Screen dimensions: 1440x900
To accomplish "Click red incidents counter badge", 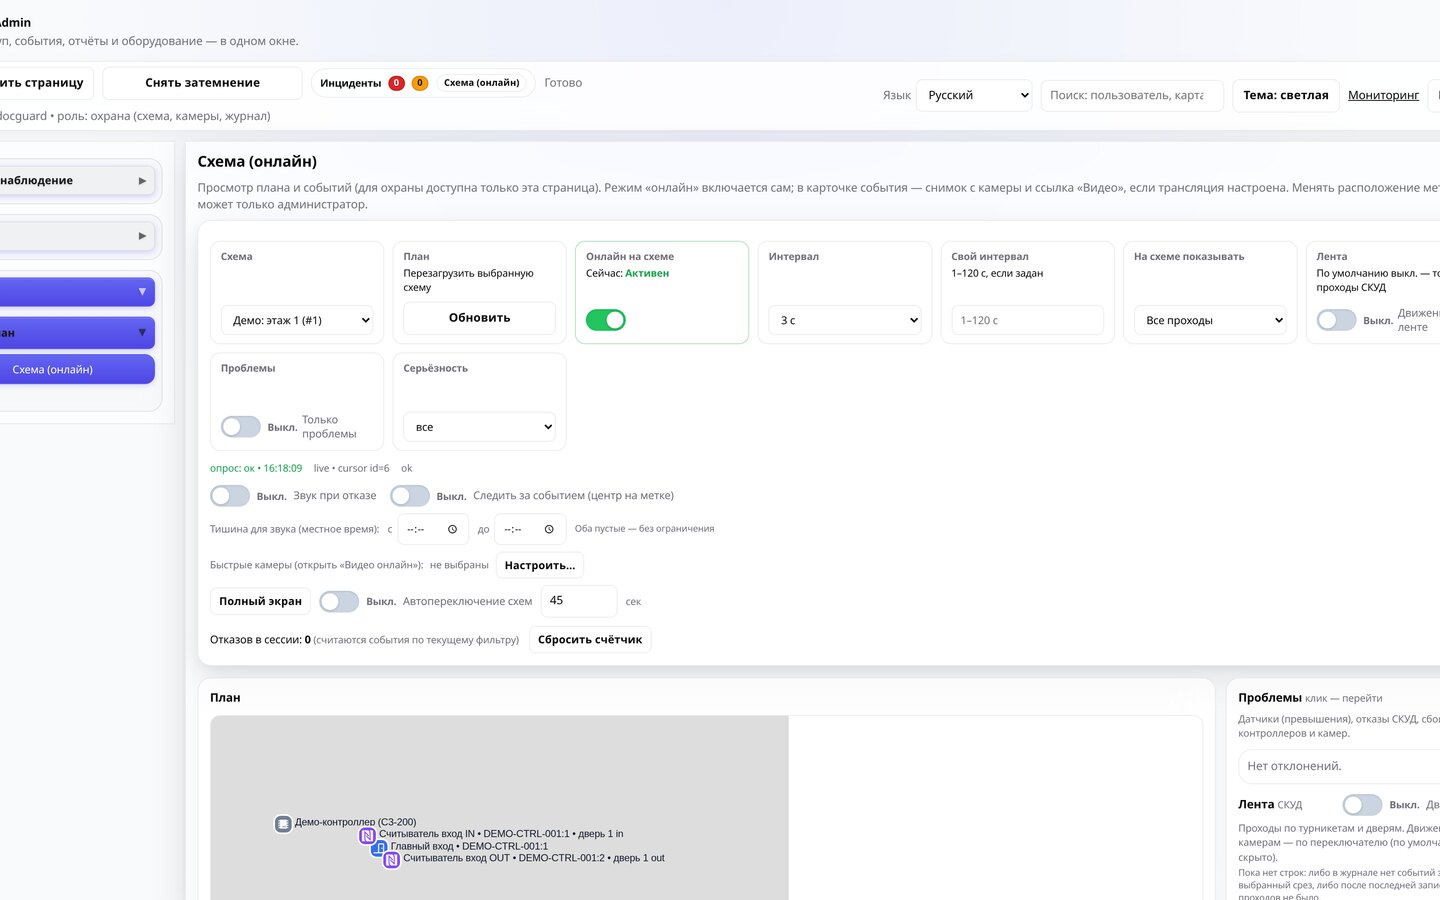I will click(x=396, y=83).
